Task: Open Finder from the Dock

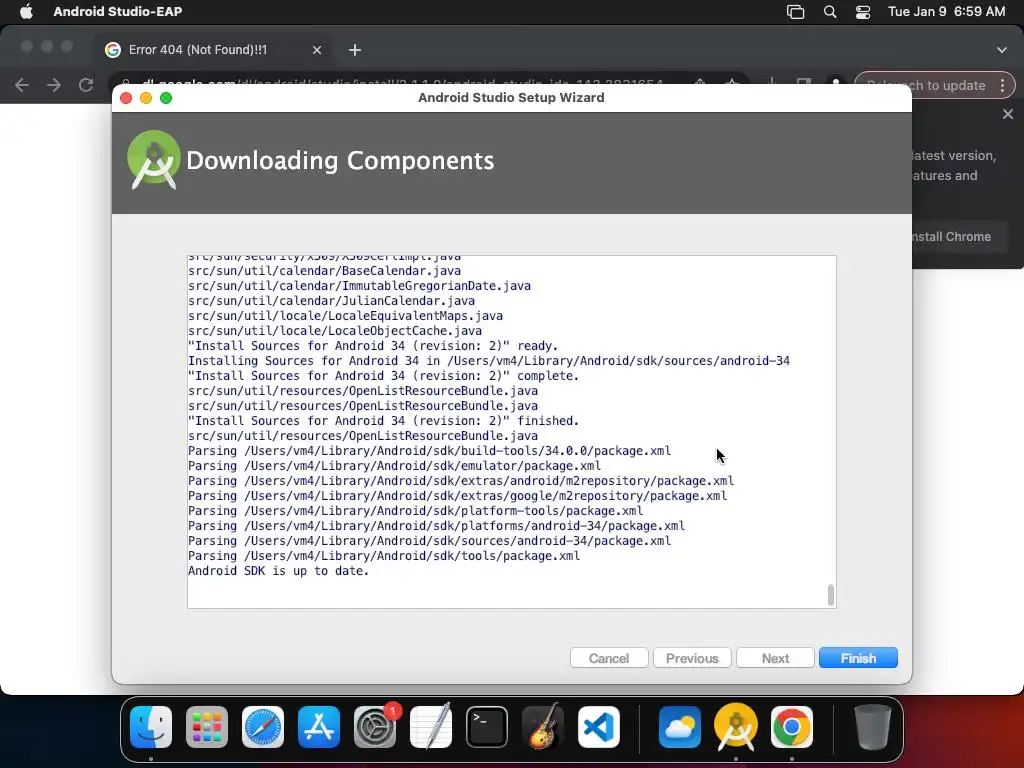Action: [151, 727]
